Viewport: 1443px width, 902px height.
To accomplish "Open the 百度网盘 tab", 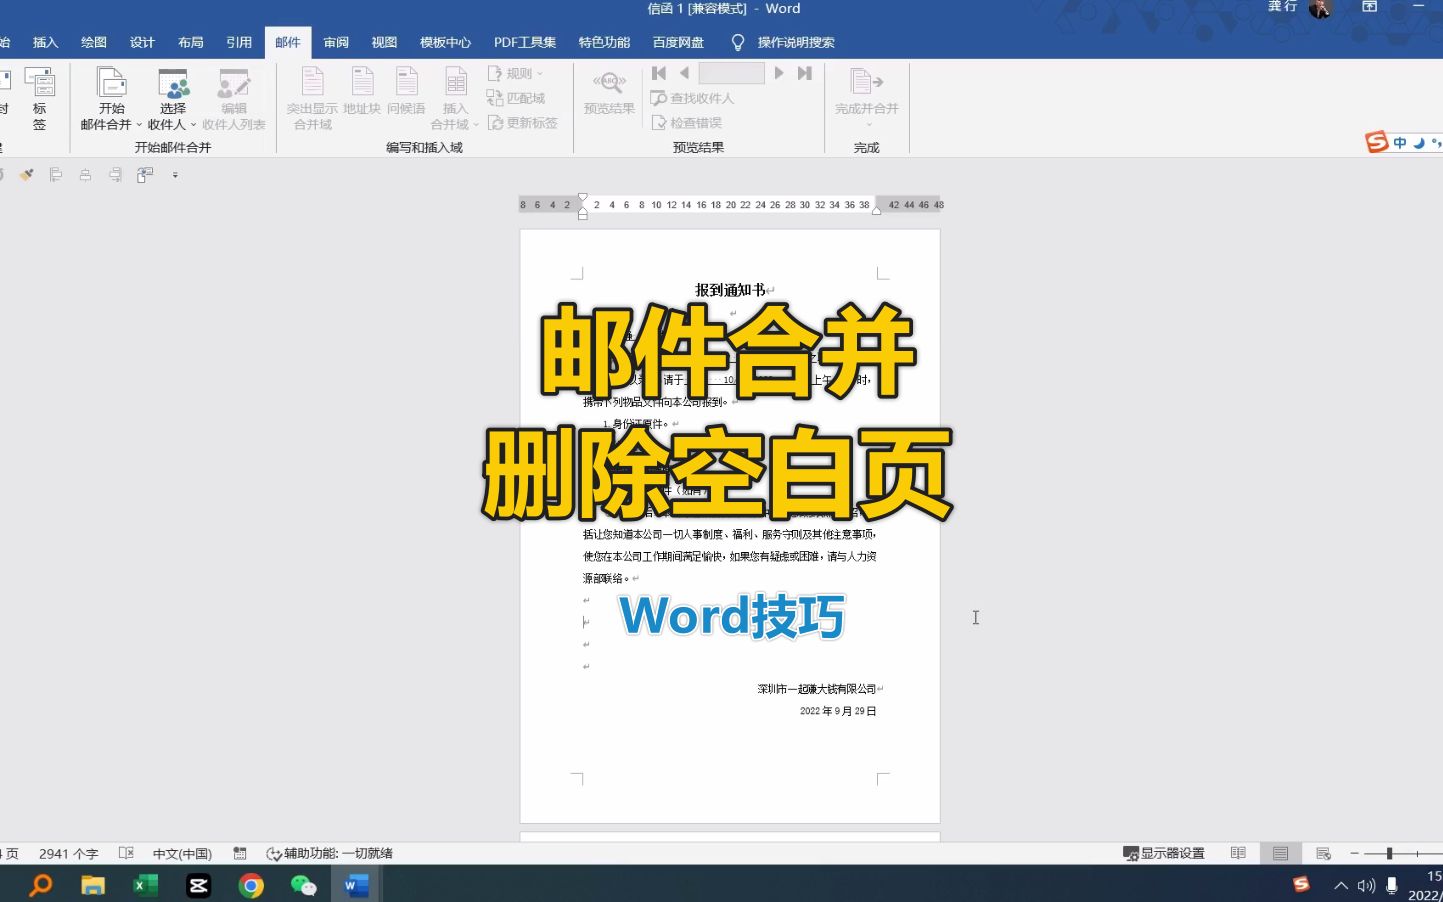I will 678,42.
